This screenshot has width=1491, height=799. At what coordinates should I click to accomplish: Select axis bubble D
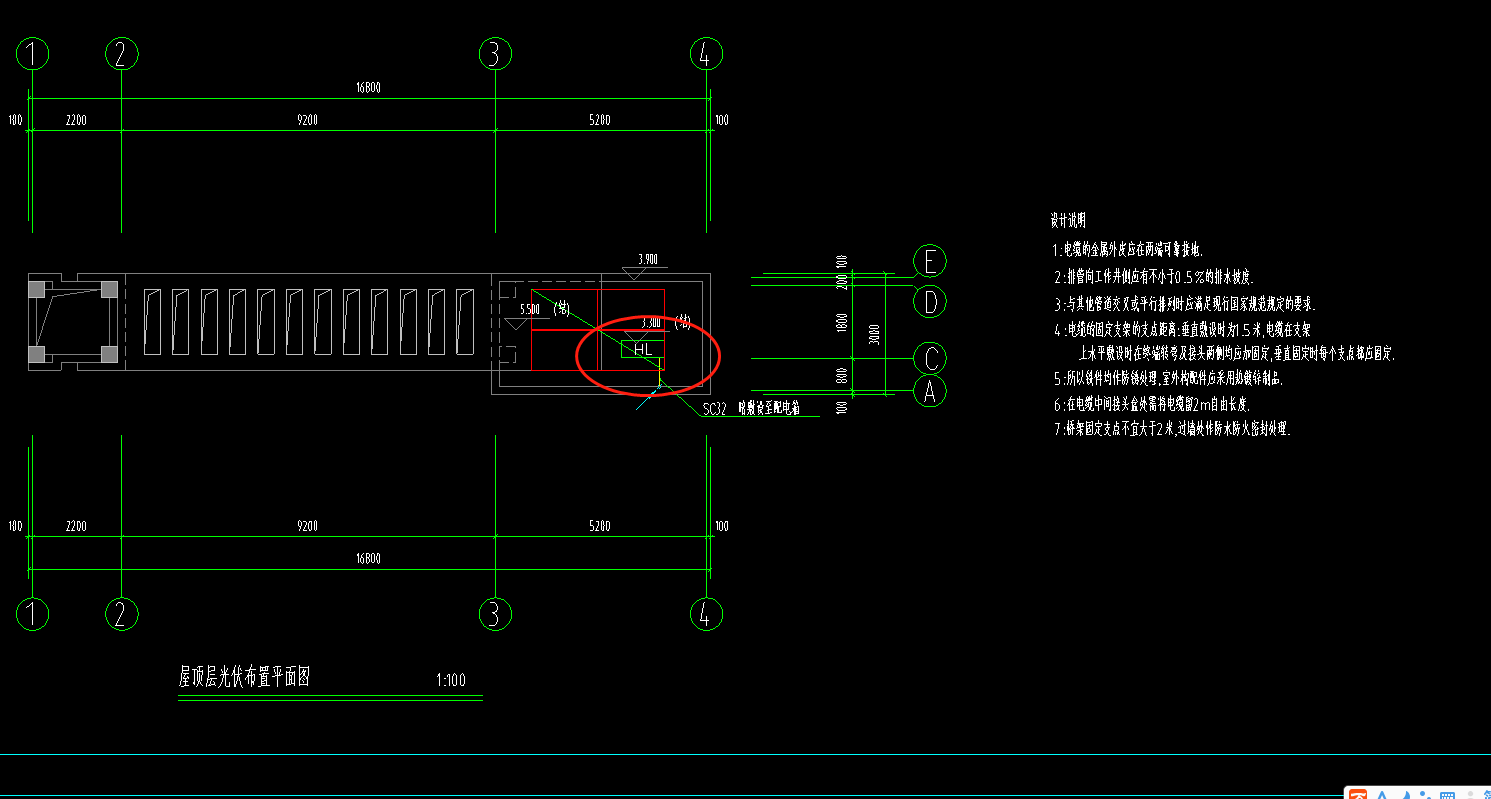pyautogui.click(x=930, y=301)
